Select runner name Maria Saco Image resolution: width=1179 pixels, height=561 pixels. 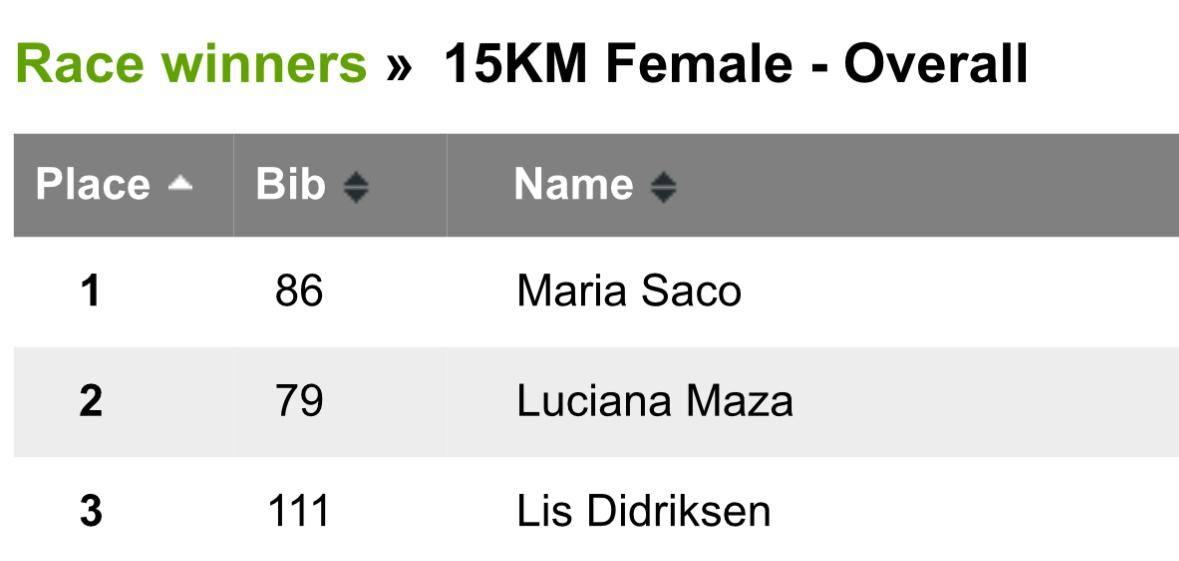click(x=629, y=292)
